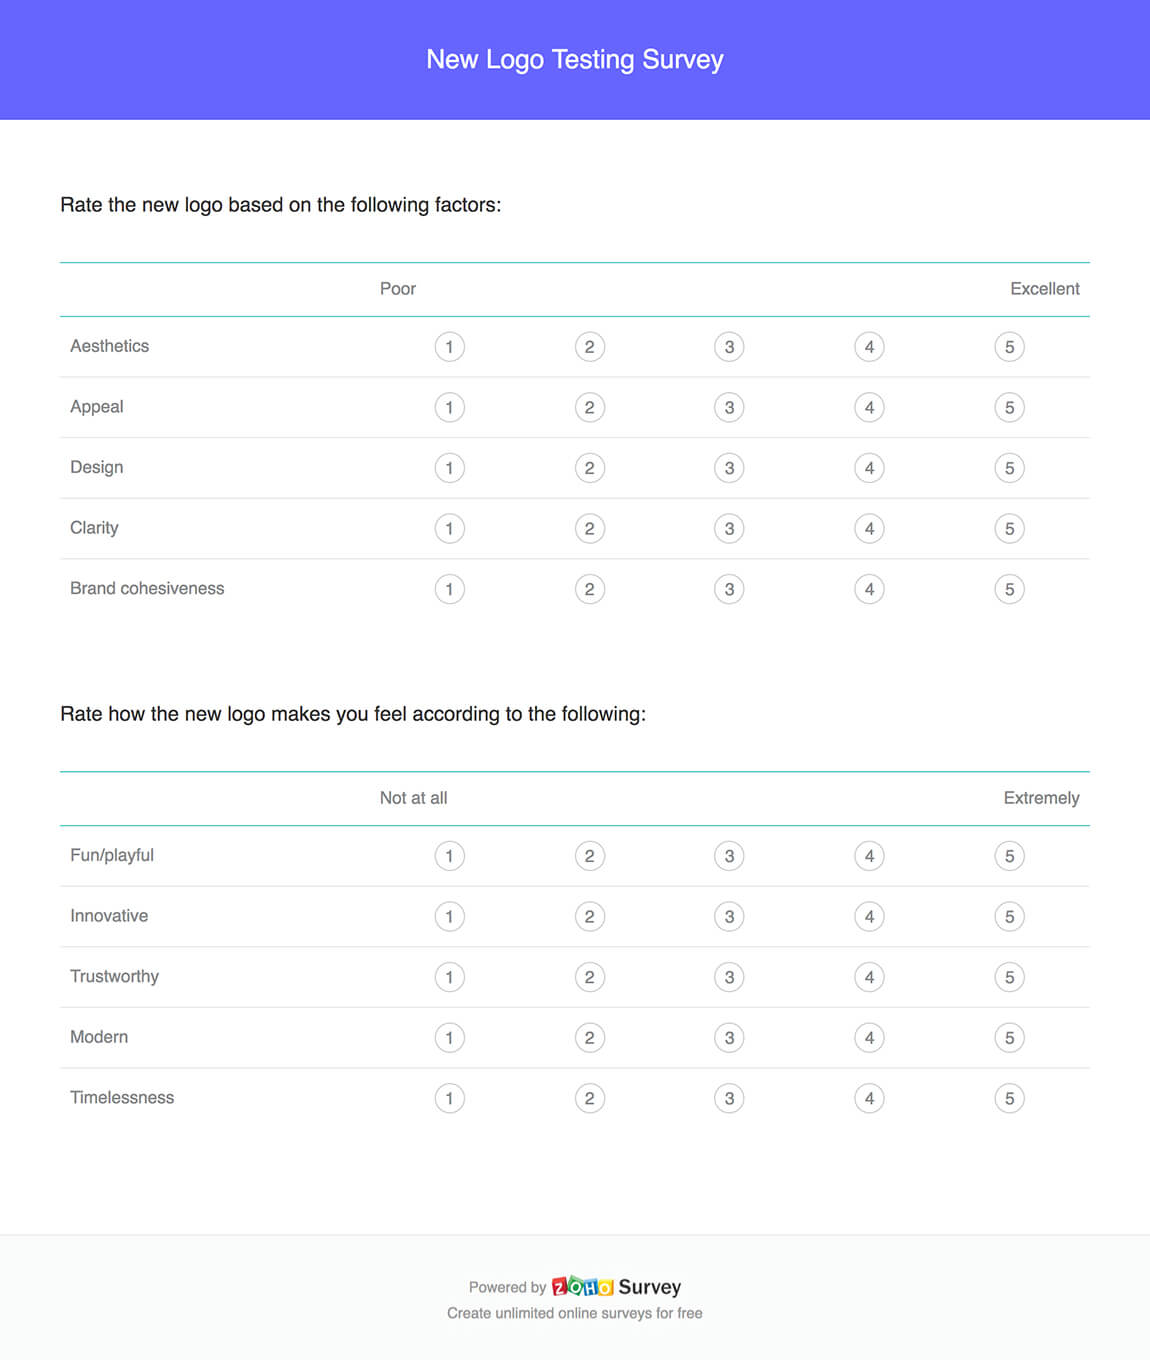Image resolution: width=1150 pixels, height=1360 pixels.
Task: Mark Clarity with score 4
Action: point(869,529)
